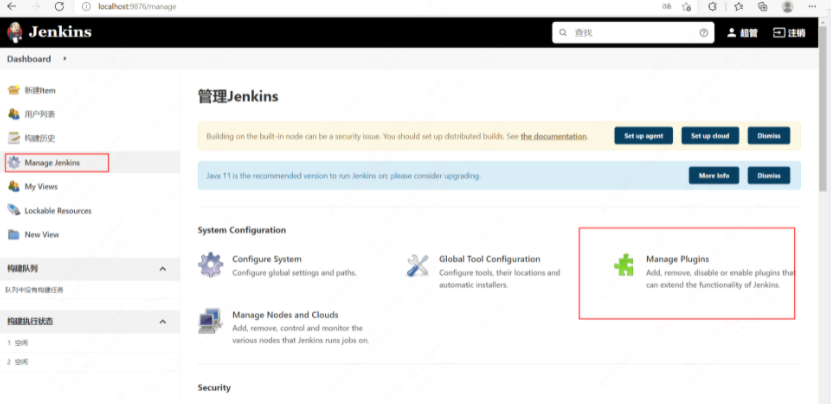The image size is (831, 404).
Task: Collapse the build queue section
Action: [163, 269]
